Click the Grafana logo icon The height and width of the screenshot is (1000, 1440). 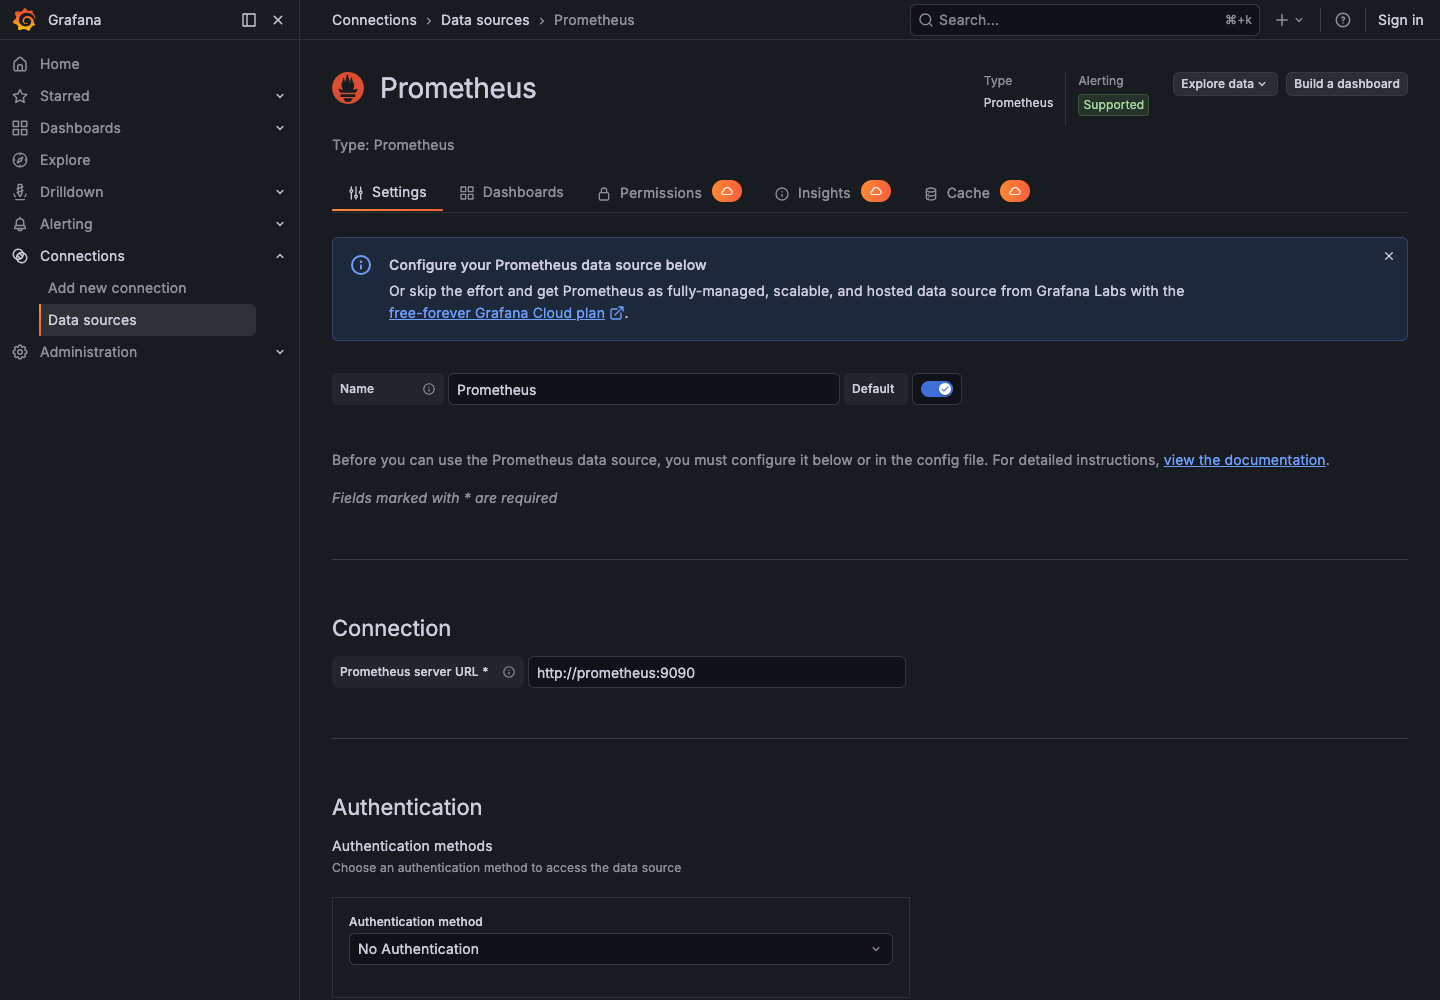(x=24, y=20)
